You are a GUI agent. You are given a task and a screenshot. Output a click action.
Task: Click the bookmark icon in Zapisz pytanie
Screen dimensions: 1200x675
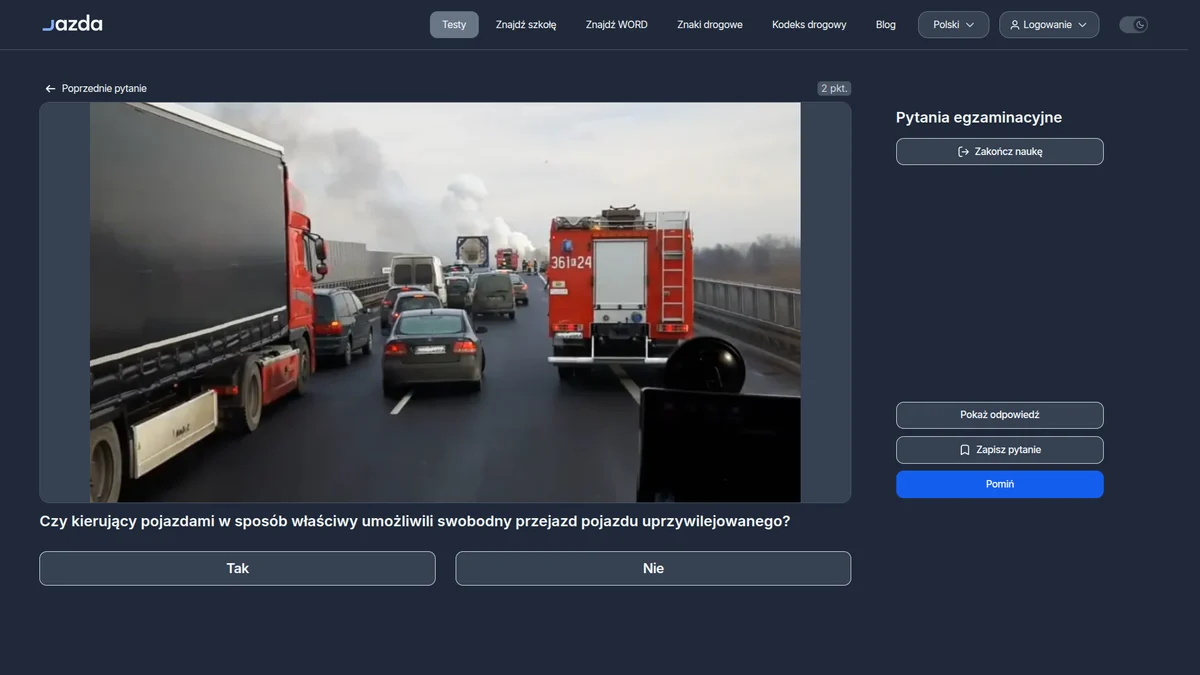pos(964,450)
